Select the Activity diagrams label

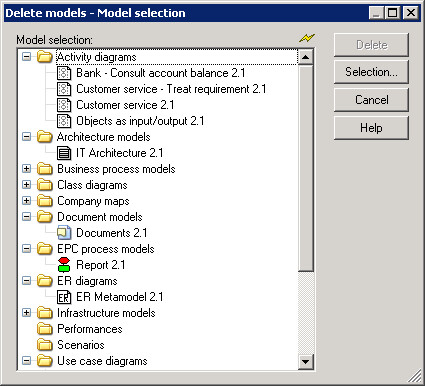click(97, 57)
